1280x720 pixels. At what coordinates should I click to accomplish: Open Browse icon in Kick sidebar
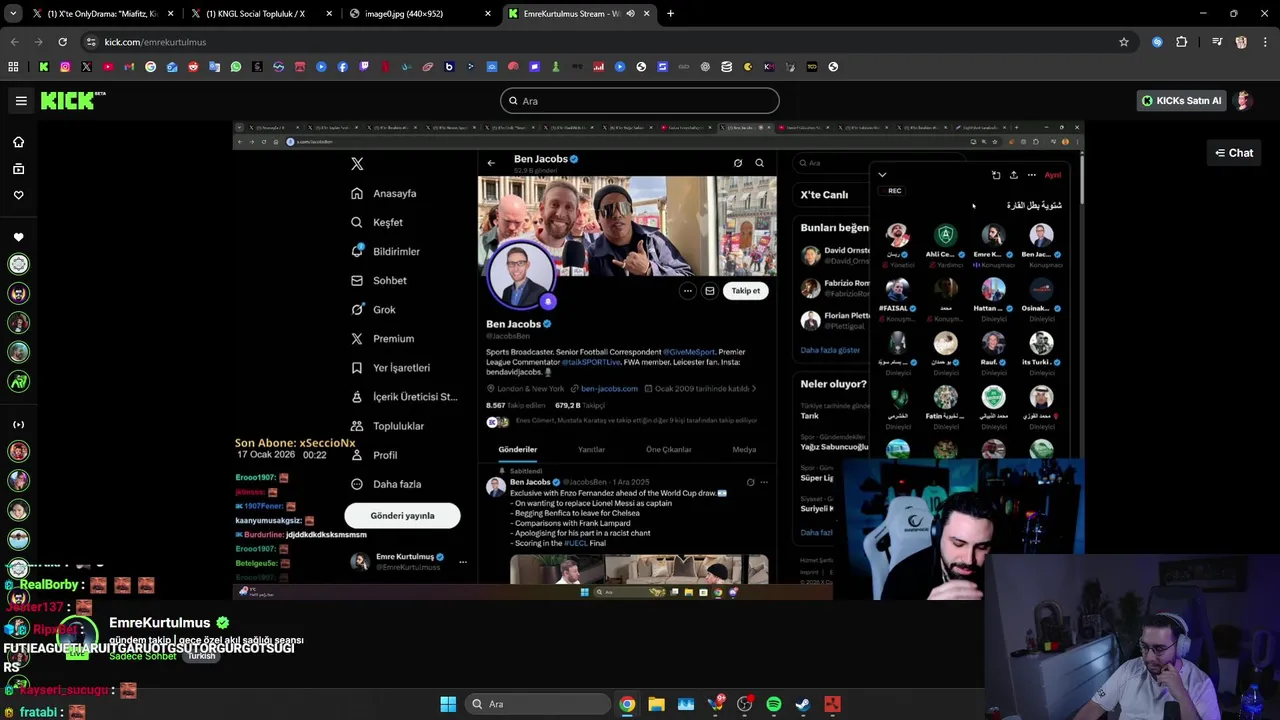pos(18,169)
